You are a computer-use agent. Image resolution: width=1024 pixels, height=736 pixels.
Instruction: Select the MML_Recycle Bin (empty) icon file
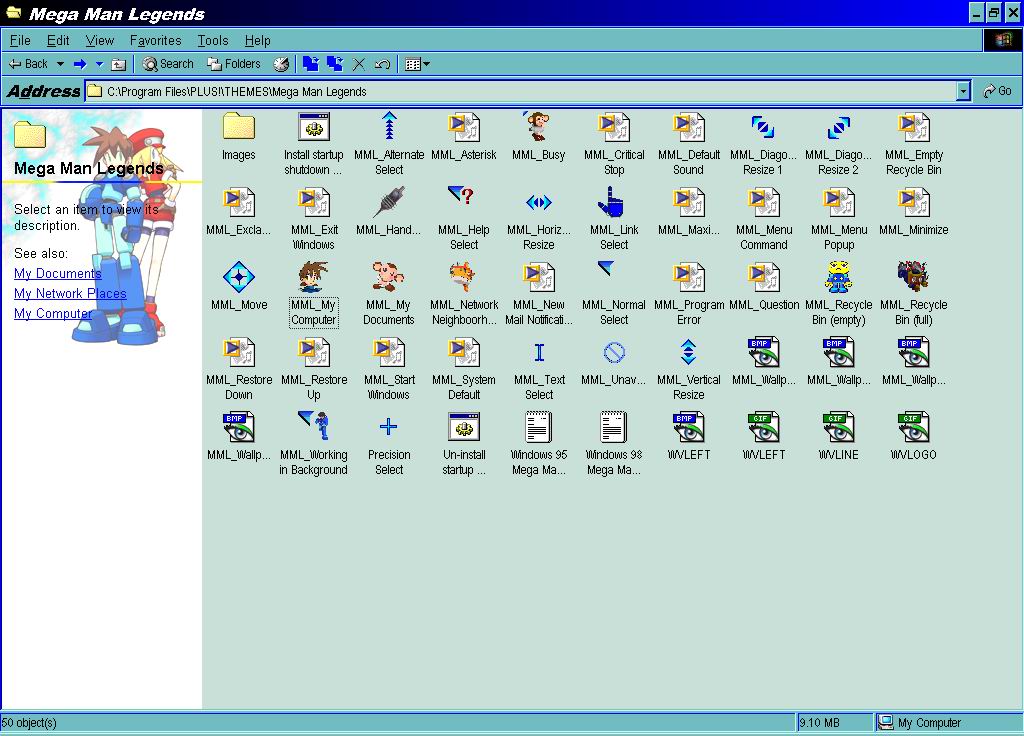tap(839, 295)
